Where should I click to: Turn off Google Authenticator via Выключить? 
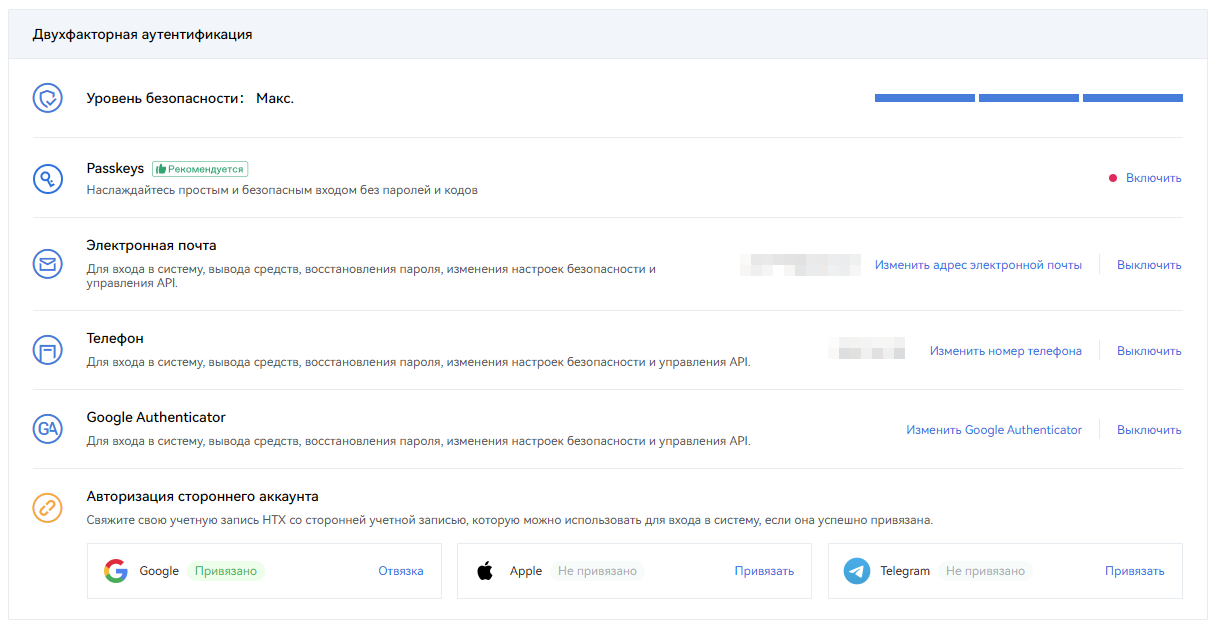1149,430
